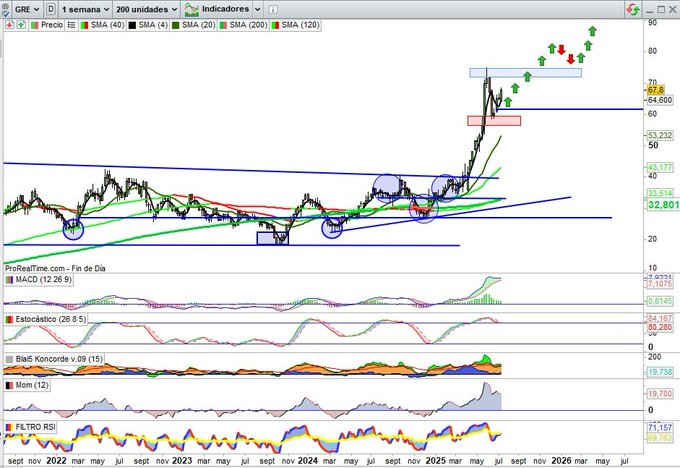Viewport: 680px width, 468px height.
Task: Click the Estocástico panel color icon
Action: click(x=9, y=320)
